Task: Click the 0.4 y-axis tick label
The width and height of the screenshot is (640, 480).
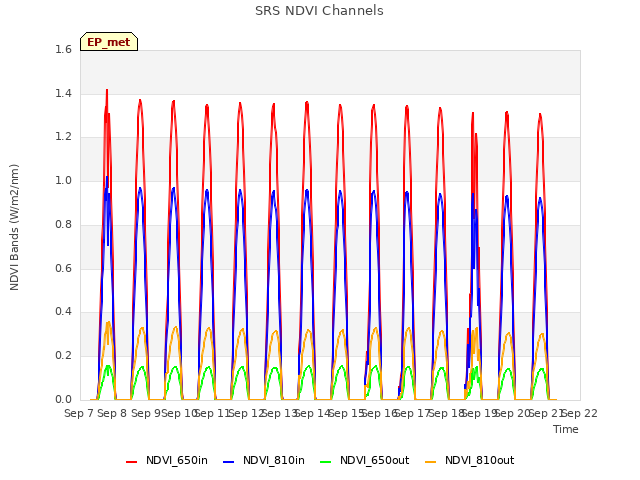Action: pos(63,312)
